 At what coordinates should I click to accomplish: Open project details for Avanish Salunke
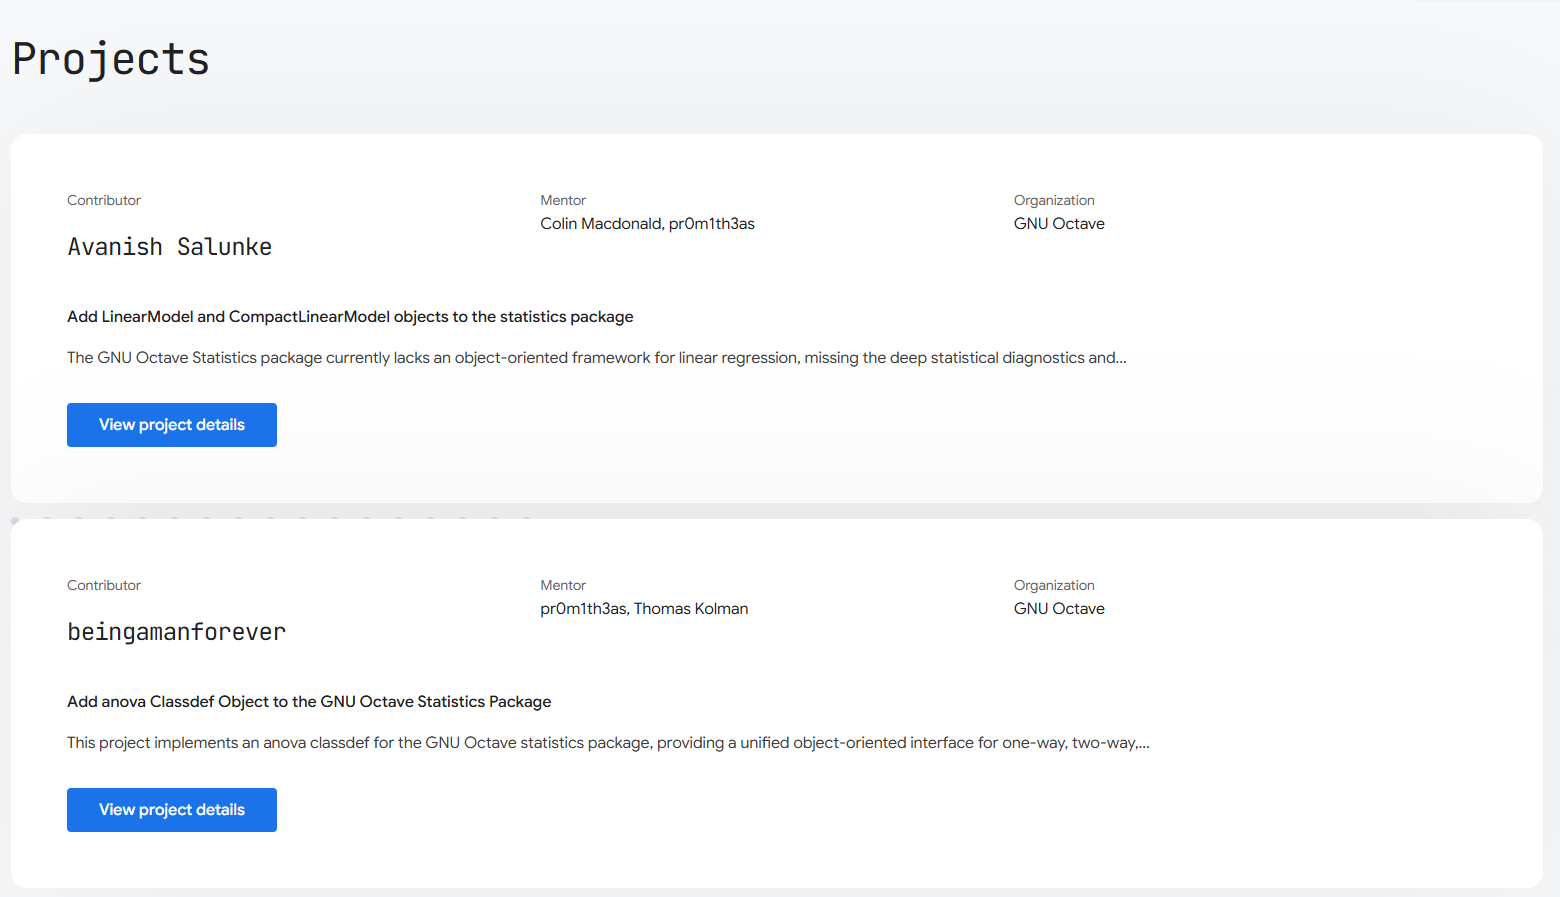tap(172, 425)
